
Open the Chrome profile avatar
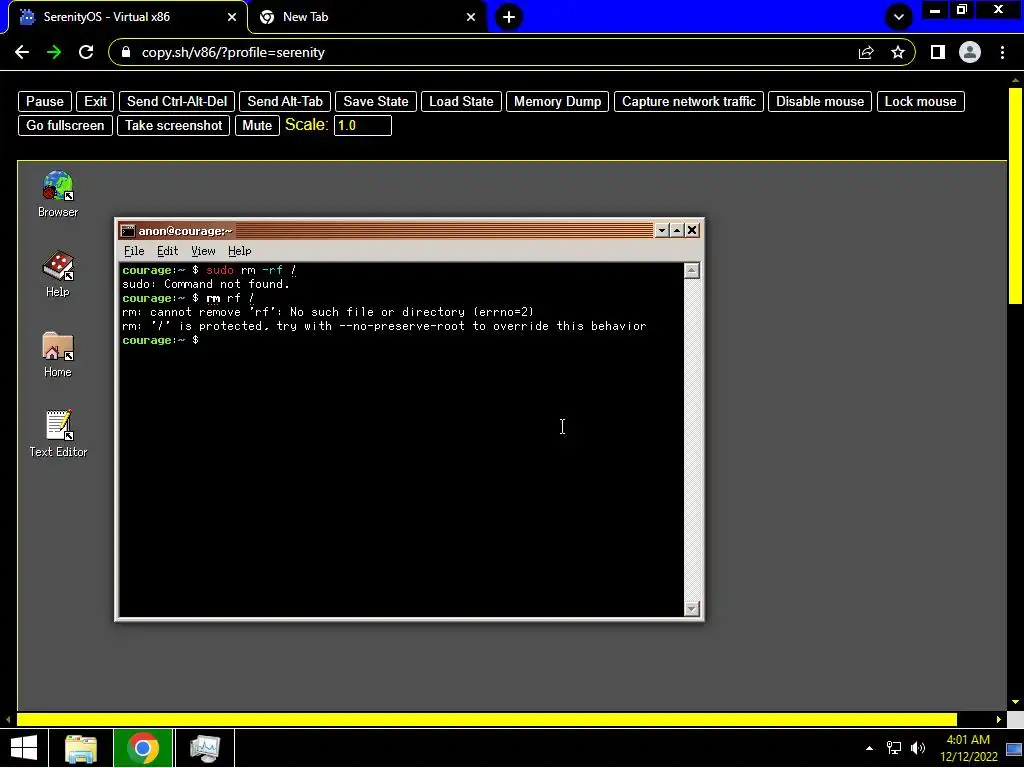(x=970, y=52)
